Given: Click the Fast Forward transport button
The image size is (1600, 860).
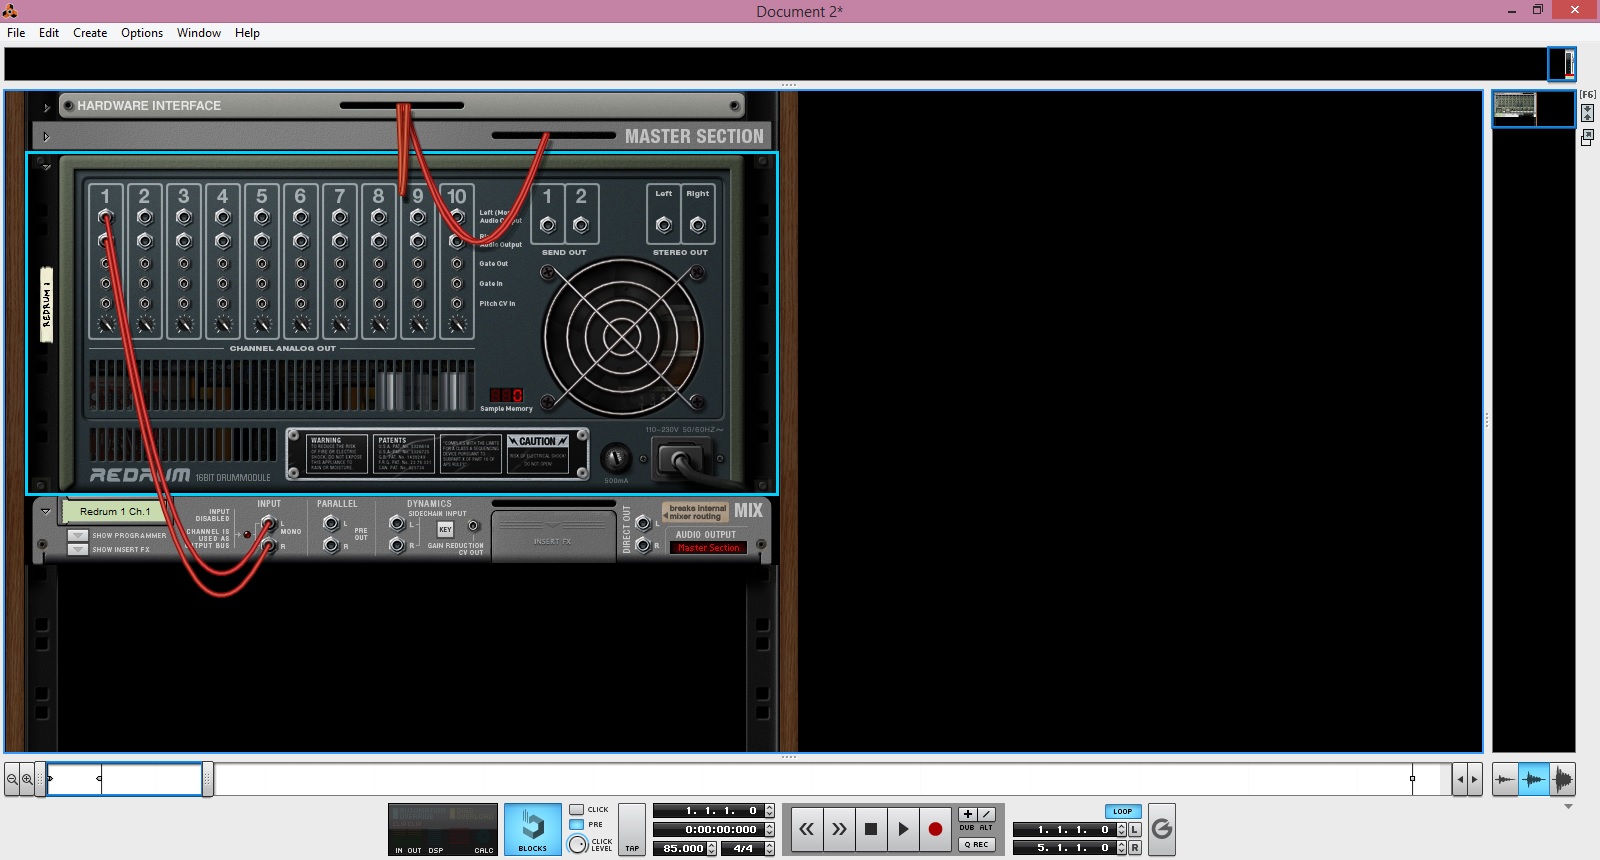Looking at the screenshot, I should (x=839, y=829).
